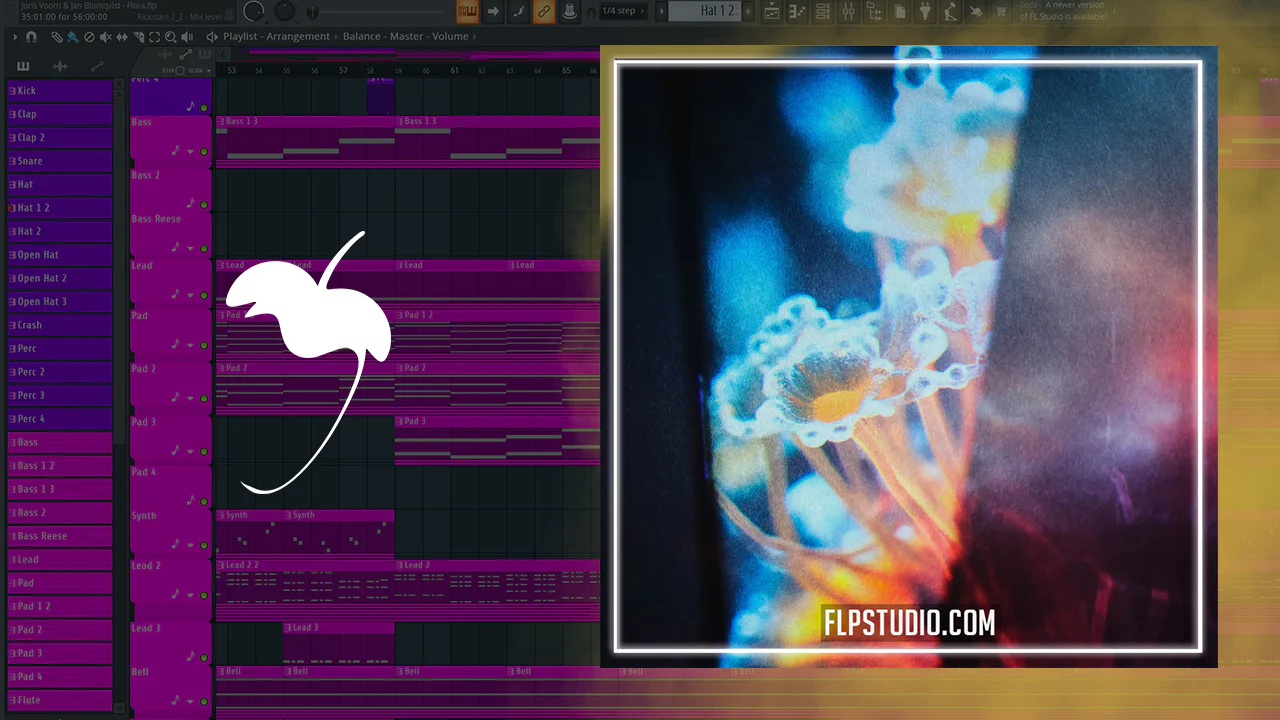
Task: Expand the Lead 2 track dropdown arrow
Action: click(x=190, y=596)
